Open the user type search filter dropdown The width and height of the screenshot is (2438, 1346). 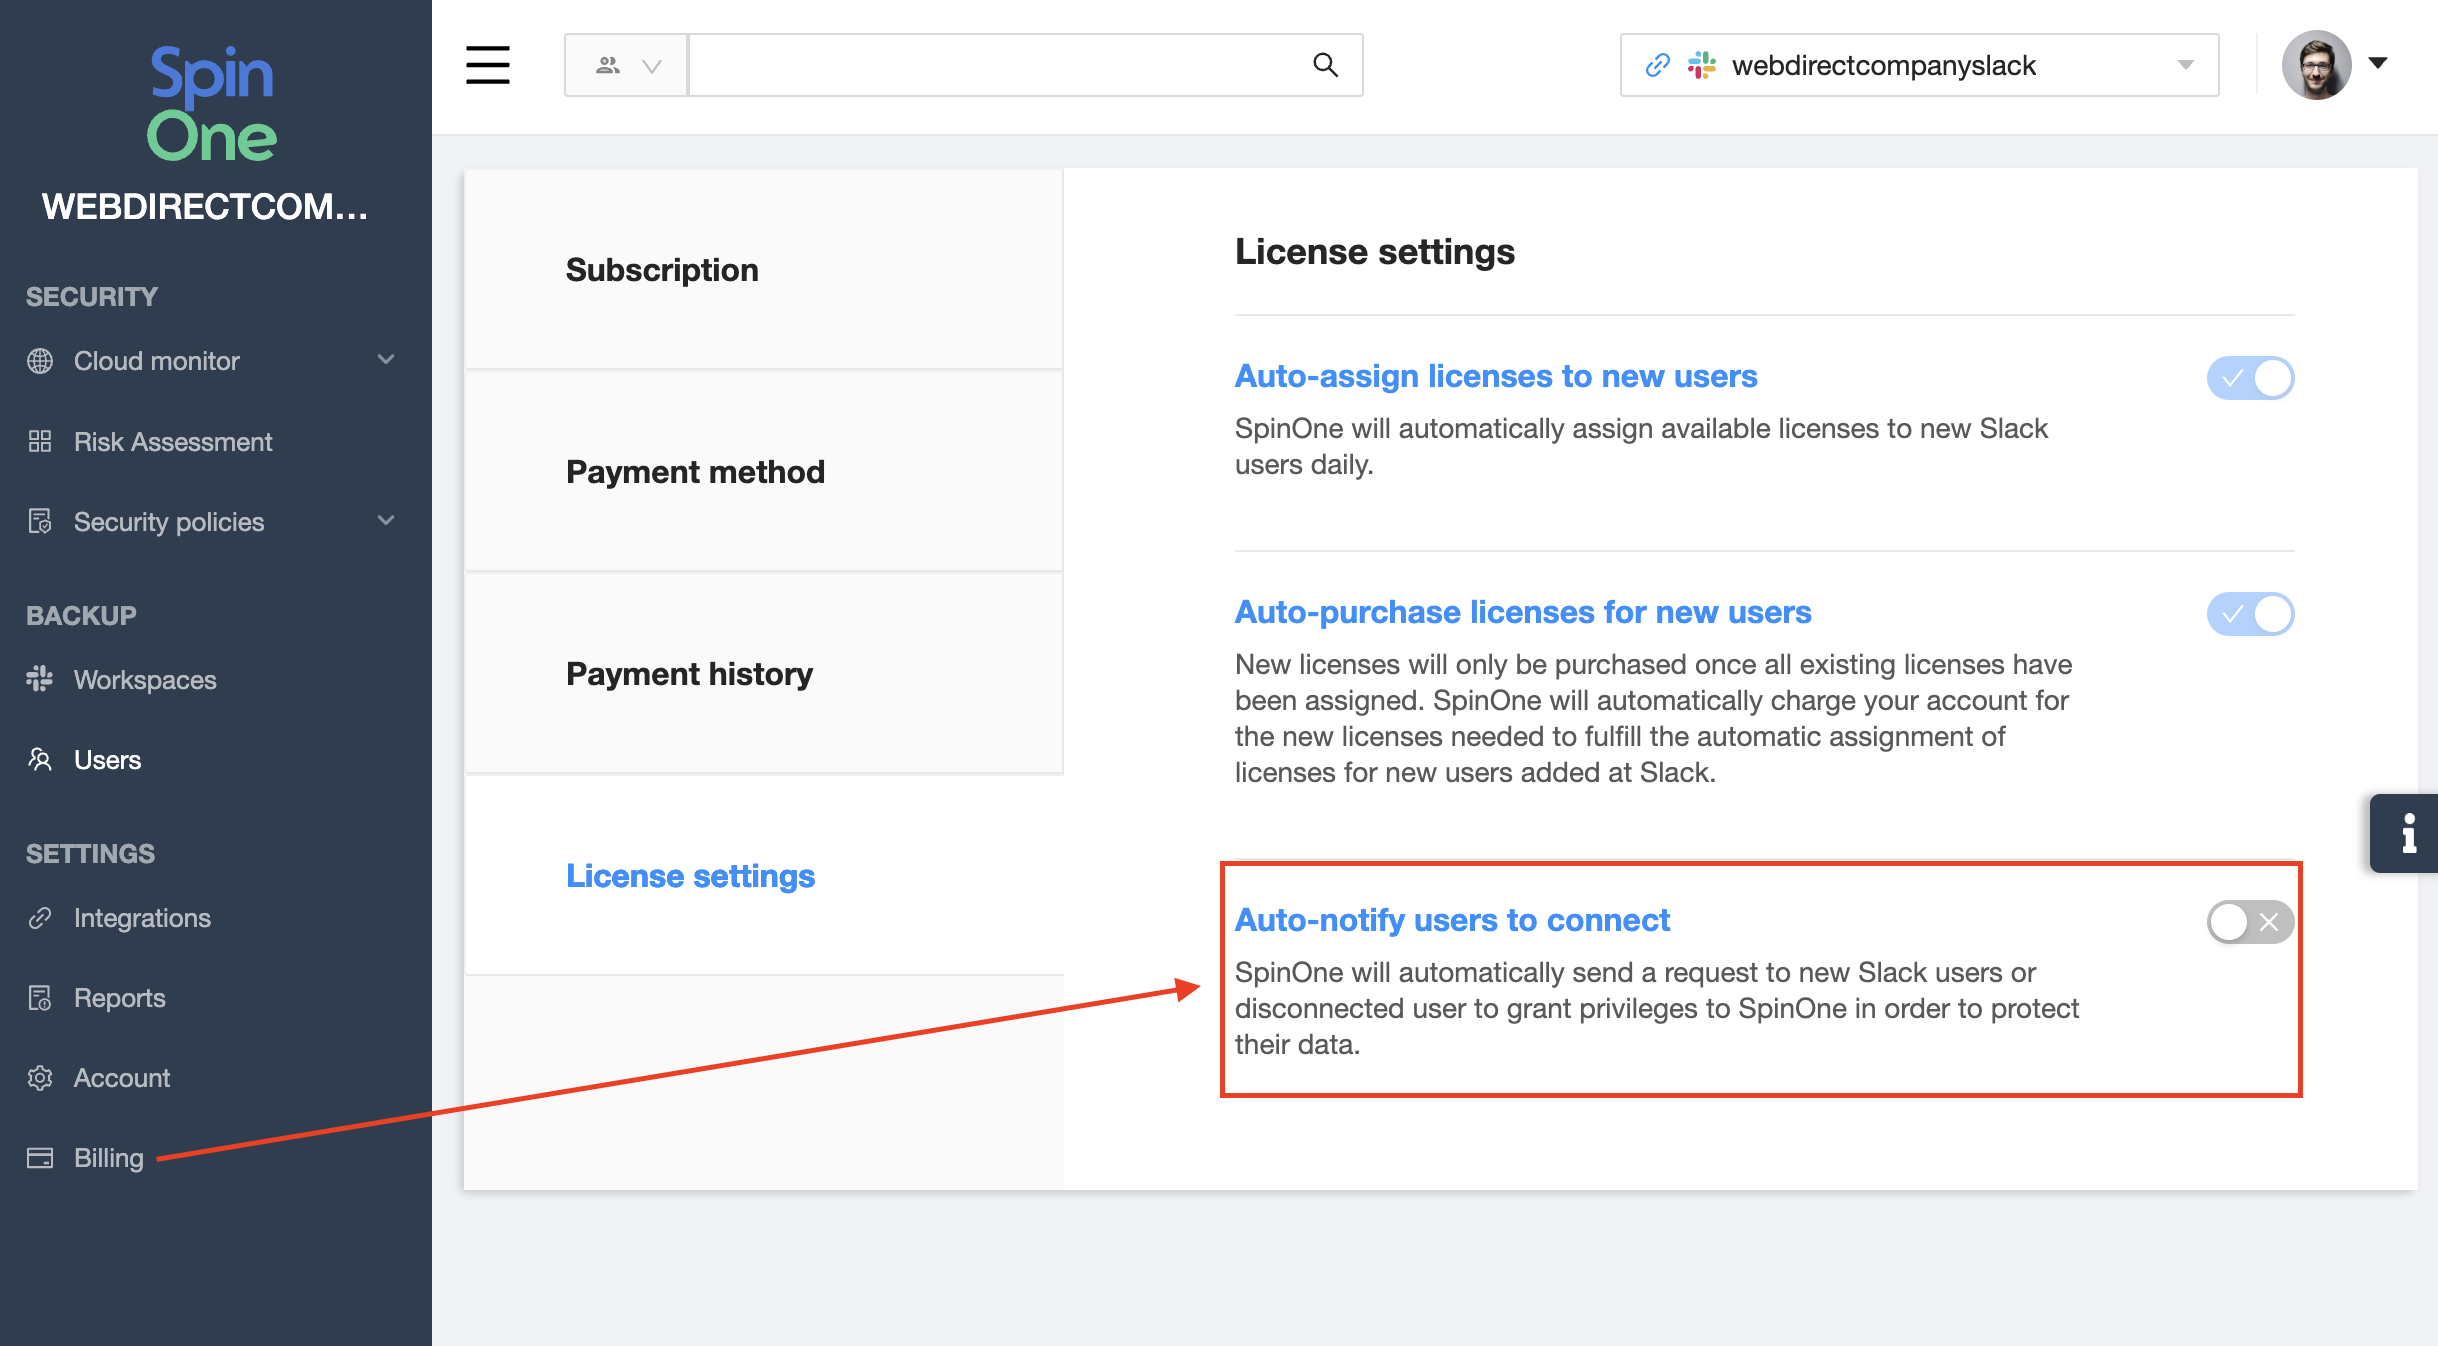(627, 65)
